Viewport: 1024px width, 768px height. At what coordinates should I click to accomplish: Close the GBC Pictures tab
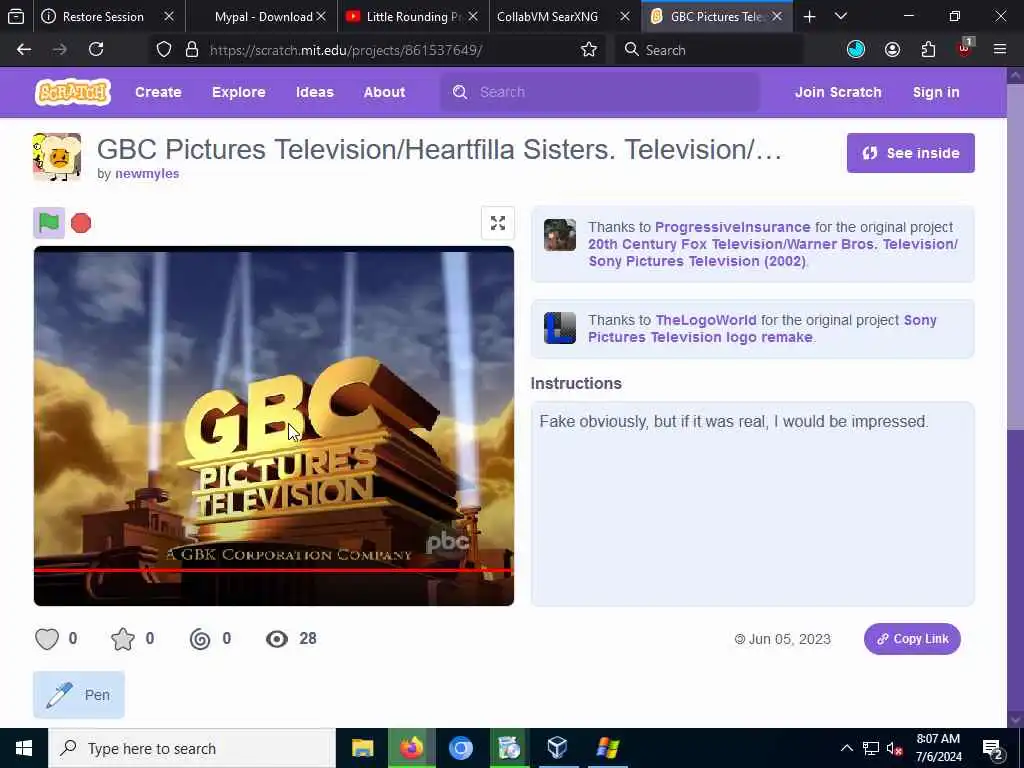tap(776, 16)
